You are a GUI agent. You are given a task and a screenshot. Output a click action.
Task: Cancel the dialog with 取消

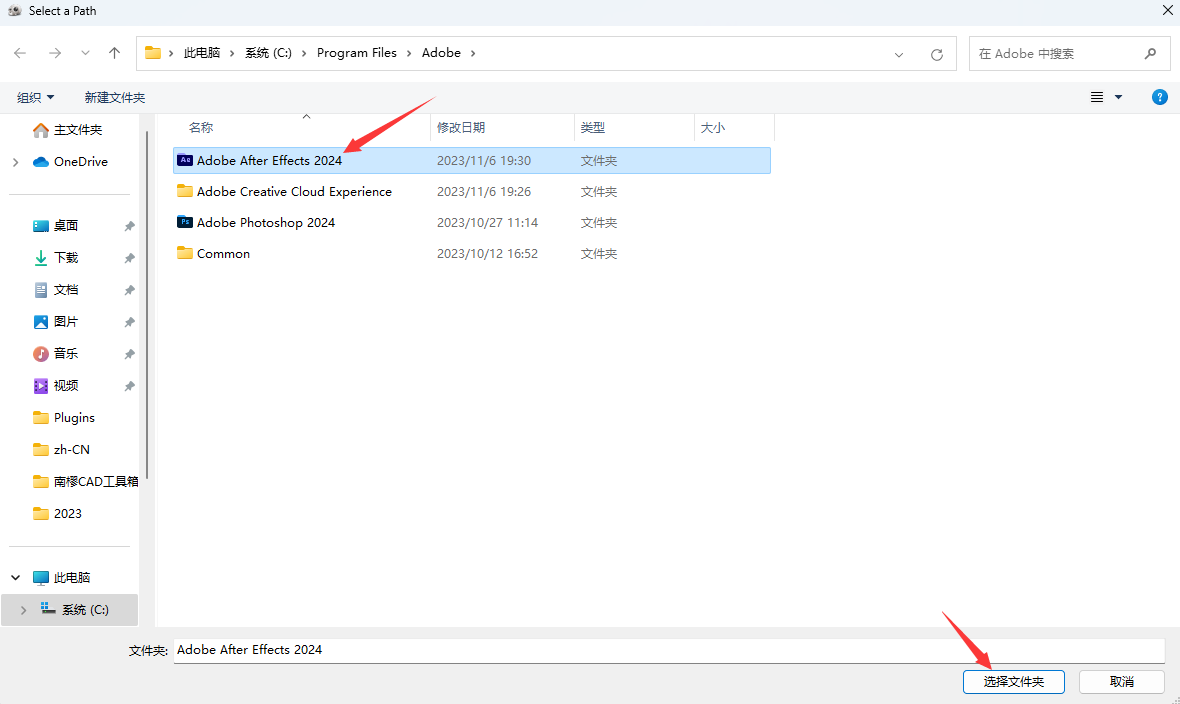[x=1121, y=681]
